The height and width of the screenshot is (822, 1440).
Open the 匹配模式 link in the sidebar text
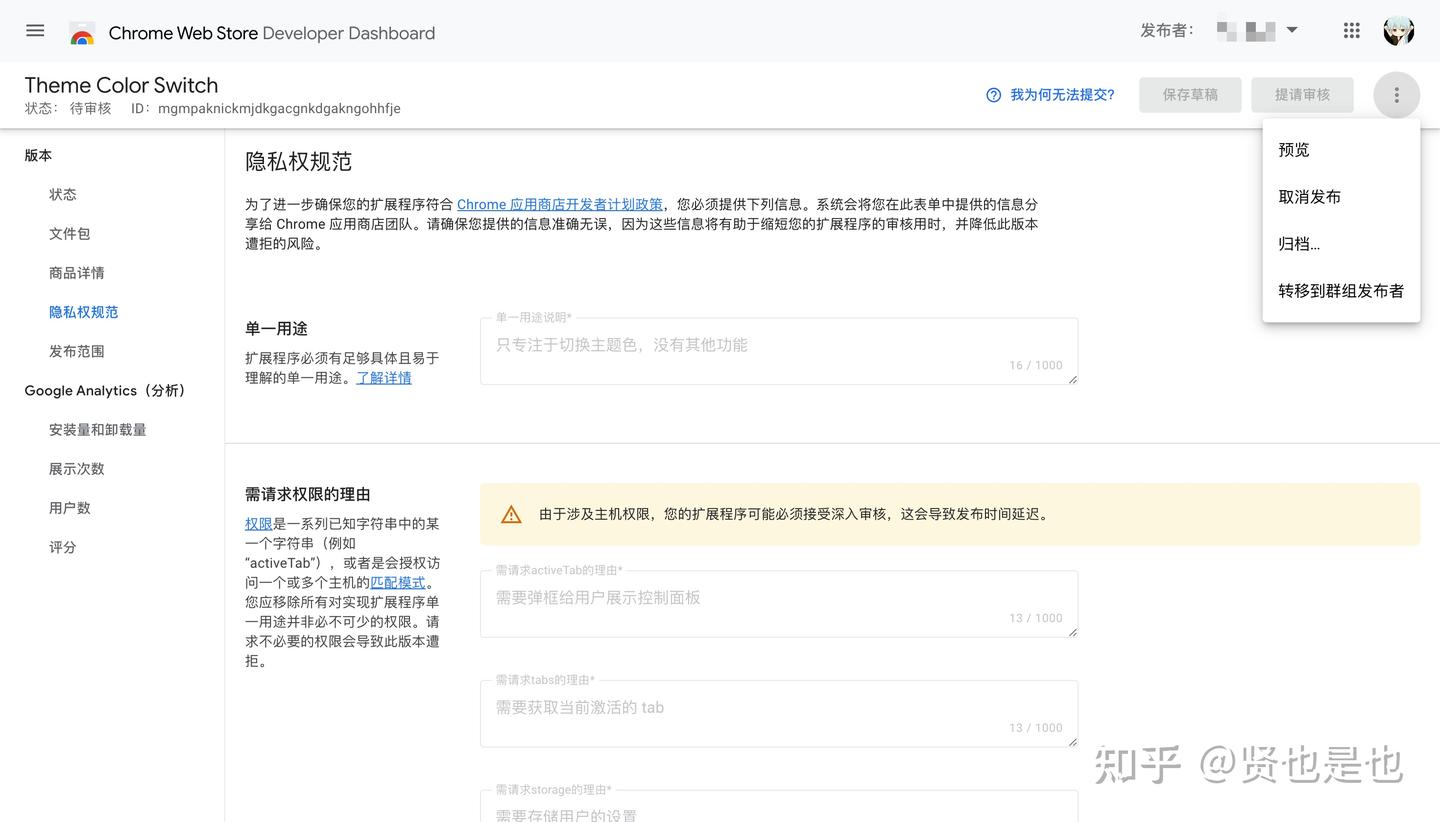point(399,582)
